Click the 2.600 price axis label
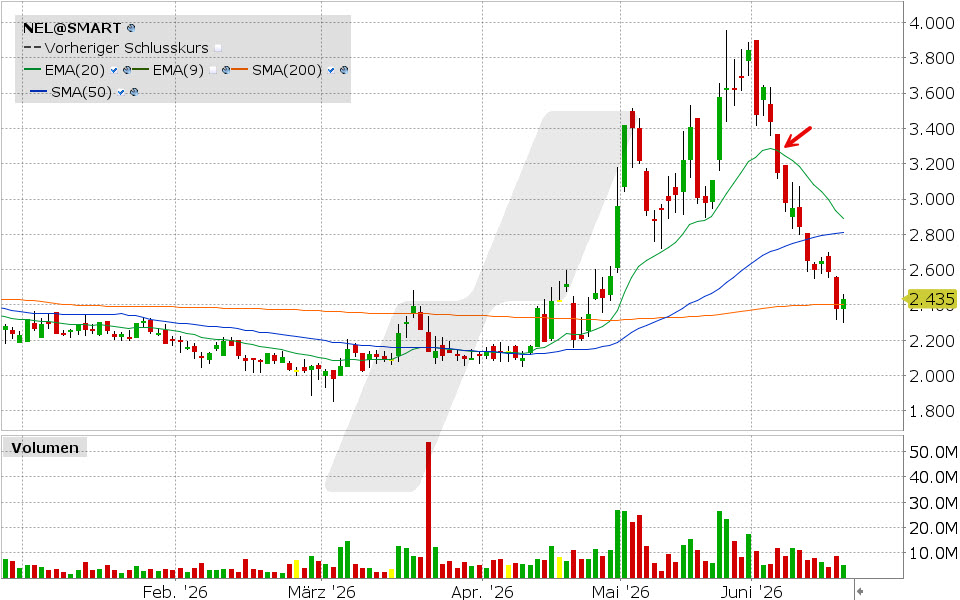This screenshot has height=600, width=960. (x=932, y=270)
